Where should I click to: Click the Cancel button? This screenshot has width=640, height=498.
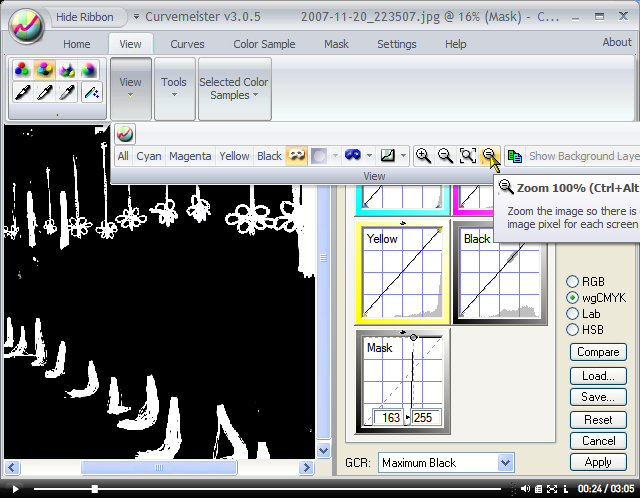598,441
